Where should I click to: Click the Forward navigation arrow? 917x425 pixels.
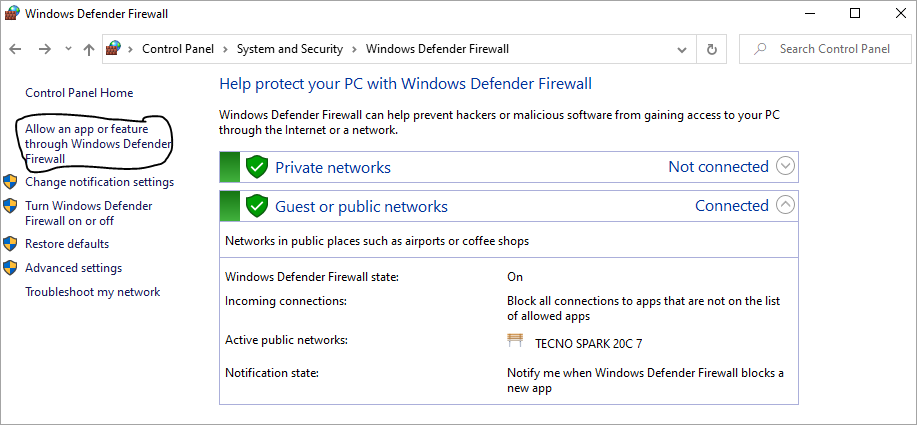coord(45,49)
